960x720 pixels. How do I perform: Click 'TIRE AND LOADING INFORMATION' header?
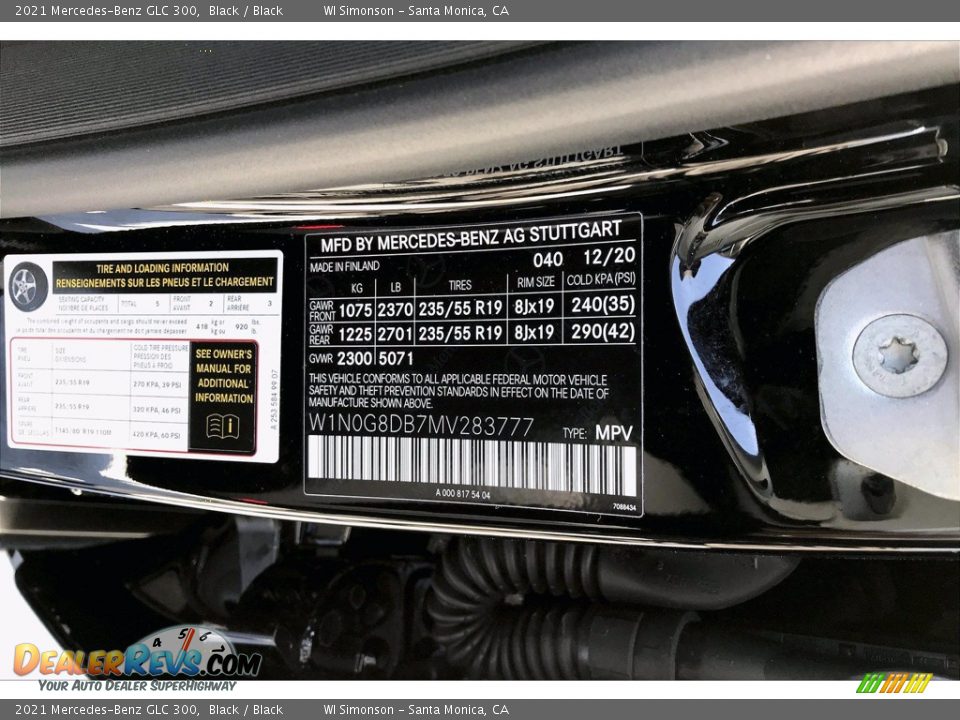click(x=162, y=268)
